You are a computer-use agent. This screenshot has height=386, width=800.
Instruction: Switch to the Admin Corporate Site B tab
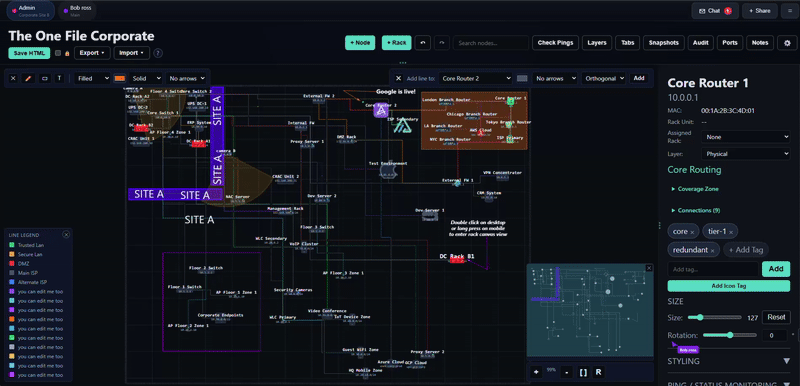[31, 11]
